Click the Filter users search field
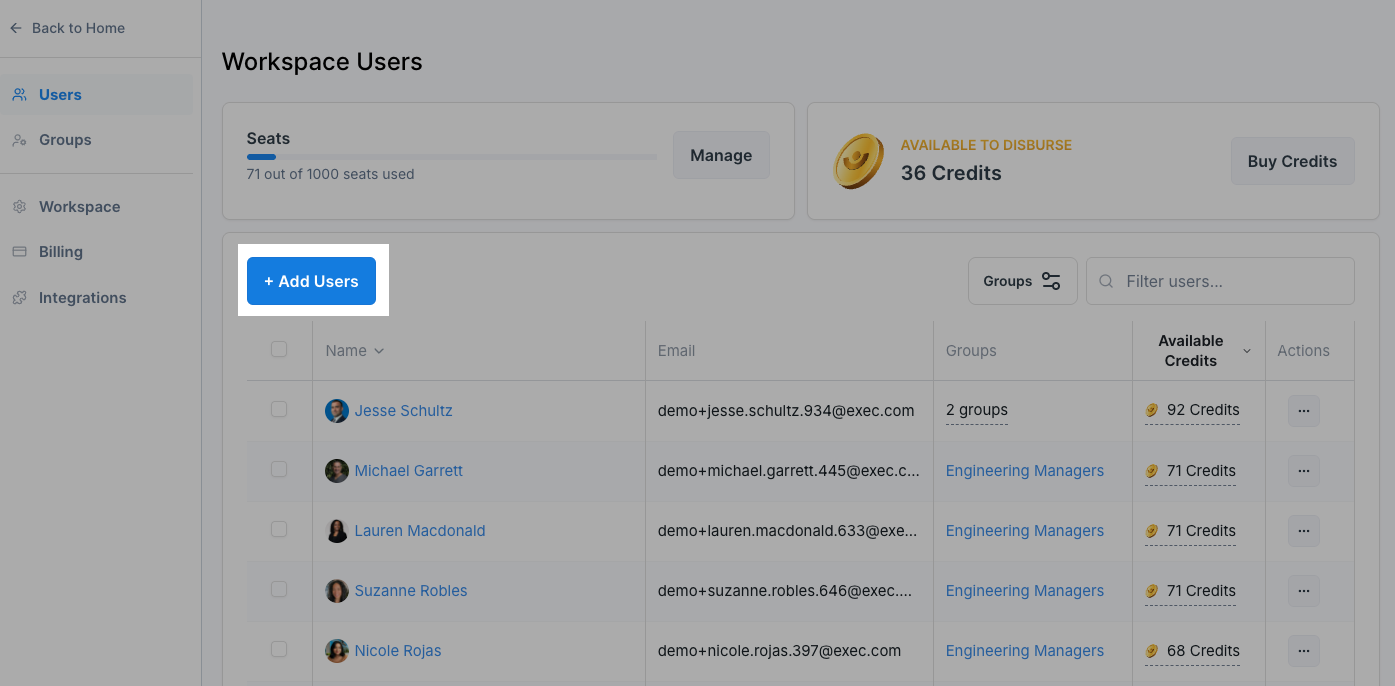Viewport: 1395px width, 686px height. coord(1220,281)
